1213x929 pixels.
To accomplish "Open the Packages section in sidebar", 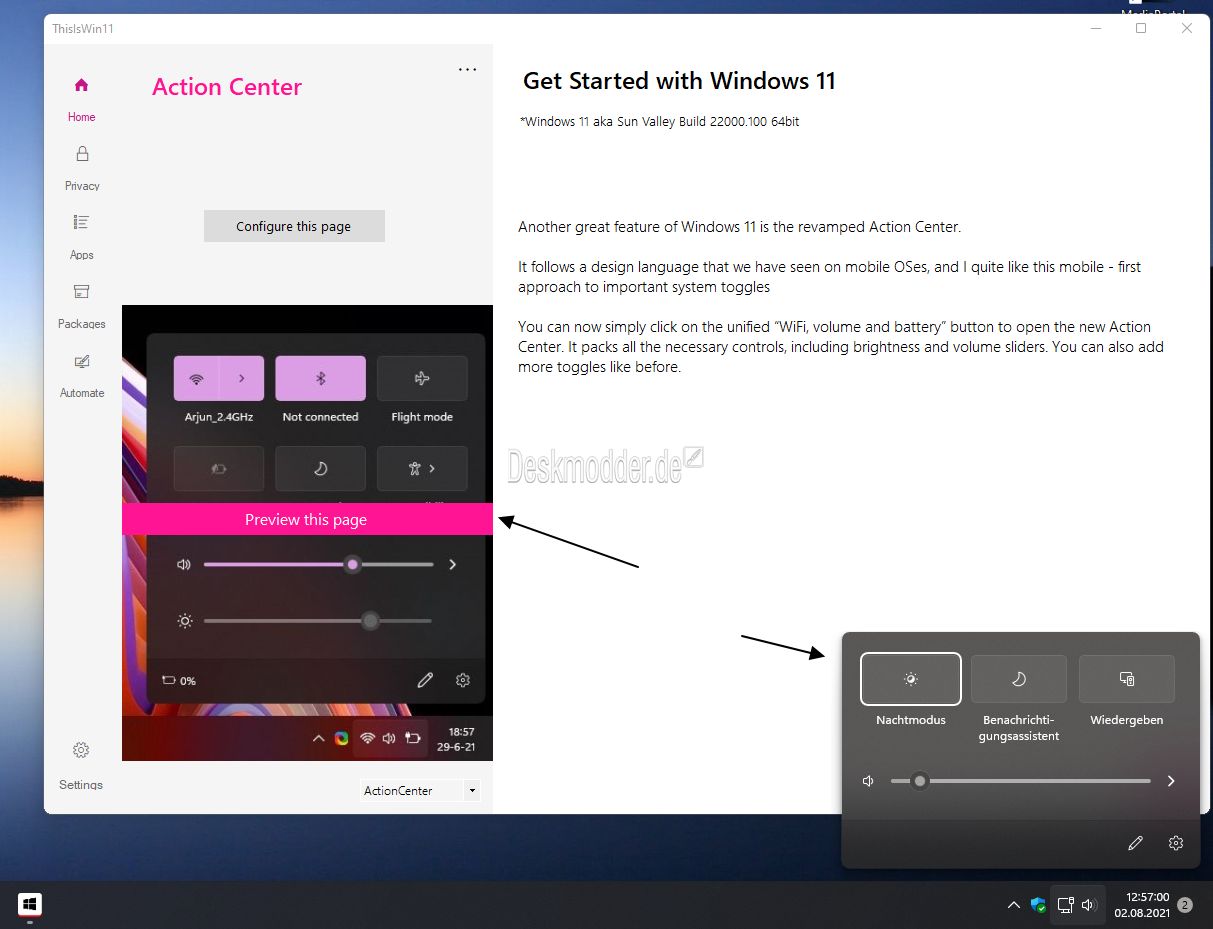I will coord(82,306).
